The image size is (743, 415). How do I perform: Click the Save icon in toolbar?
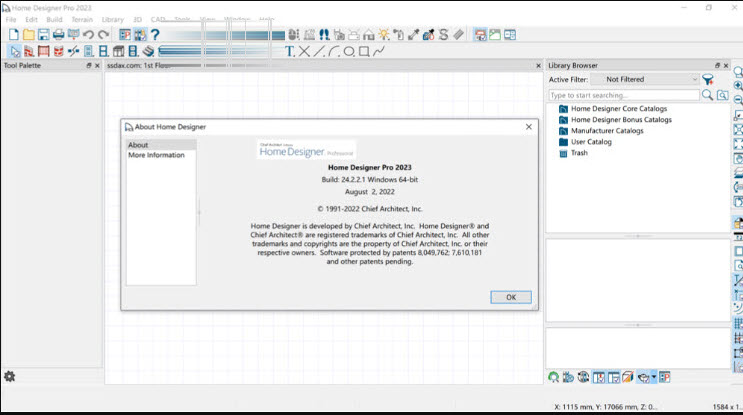click(x=43, y=35)
